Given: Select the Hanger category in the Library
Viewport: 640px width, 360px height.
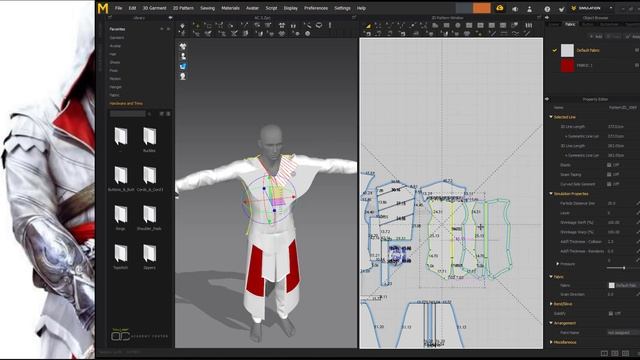Looking at the screenshot, I should click(x=116, y=87).
